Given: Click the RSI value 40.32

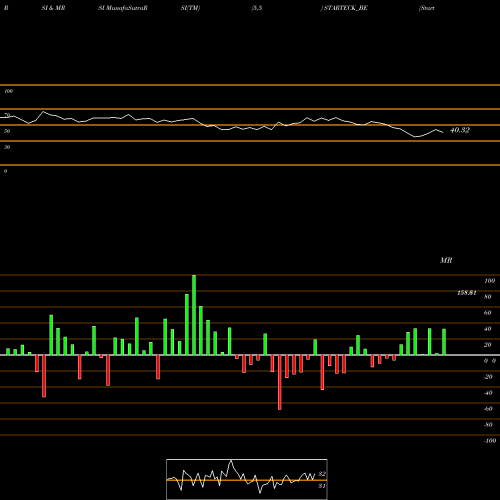Looking at the screenshot, I should coord(460,130).
